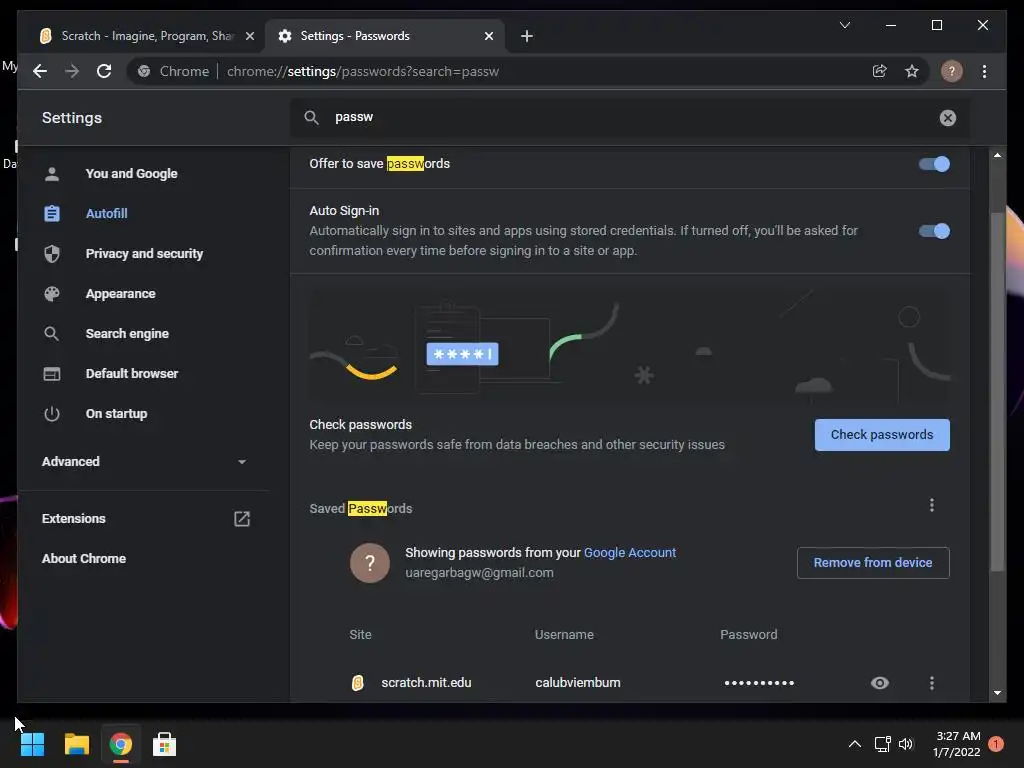The image size is (1024, 768).
Task: Open the Google Account link
Action: tap(630, 552)
